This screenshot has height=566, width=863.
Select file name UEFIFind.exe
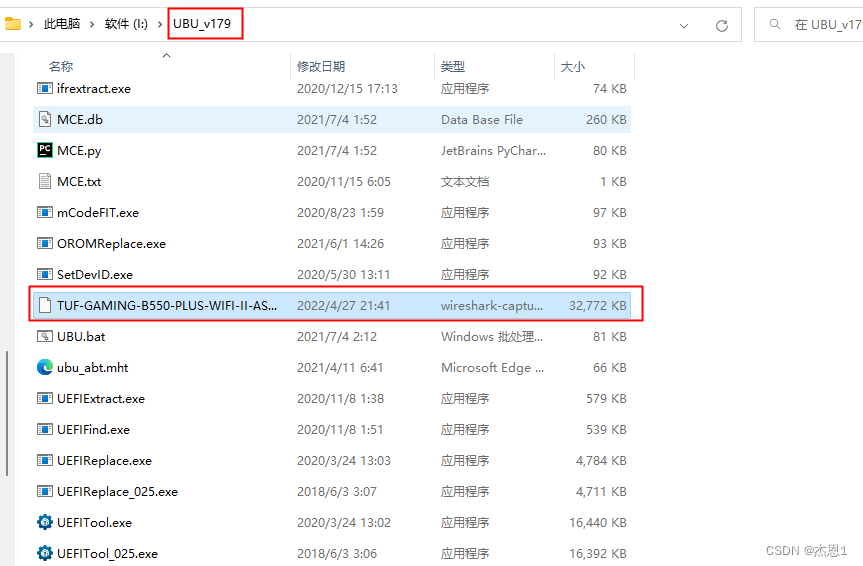click(x=93, y=429)
